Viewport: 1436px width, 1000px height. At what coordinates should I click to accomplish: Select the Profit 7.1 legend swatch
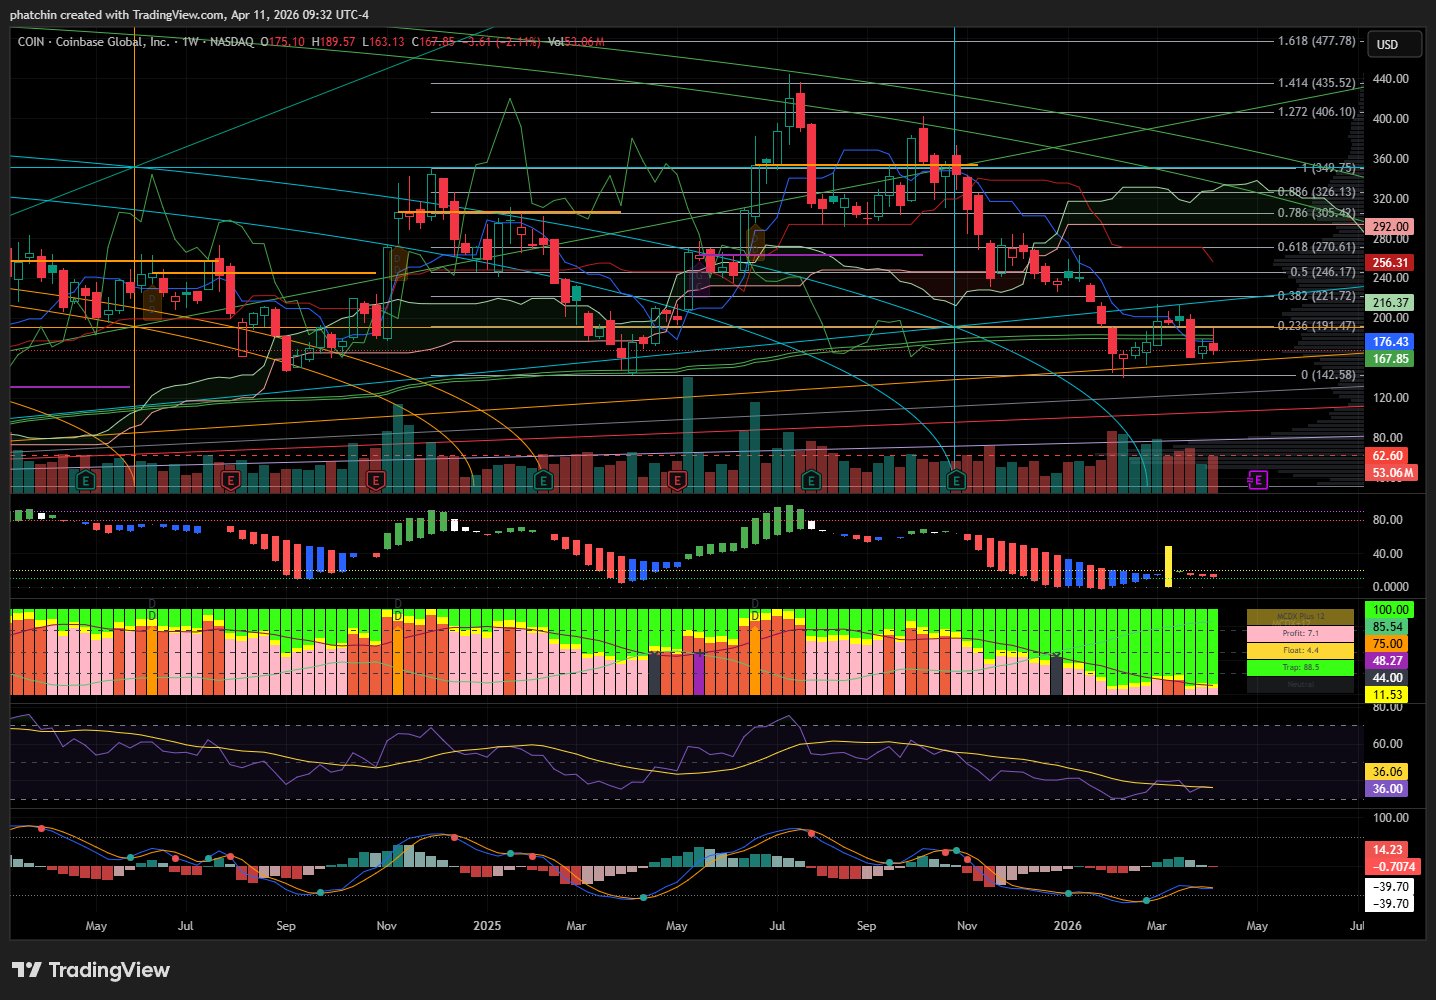1300,634
